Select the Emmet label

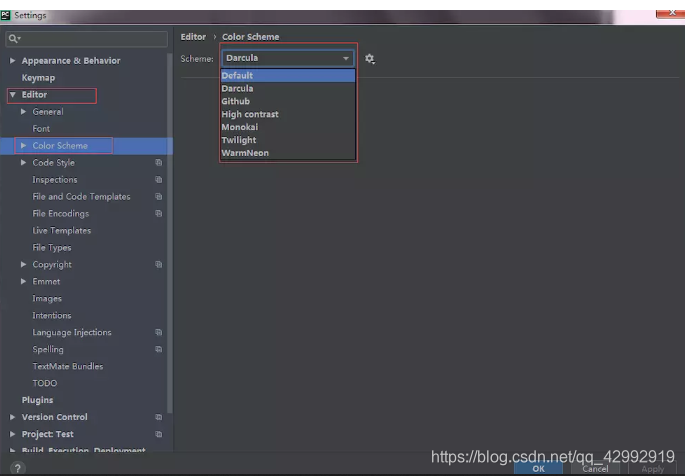pyautogui.click(x=46, y=282)
